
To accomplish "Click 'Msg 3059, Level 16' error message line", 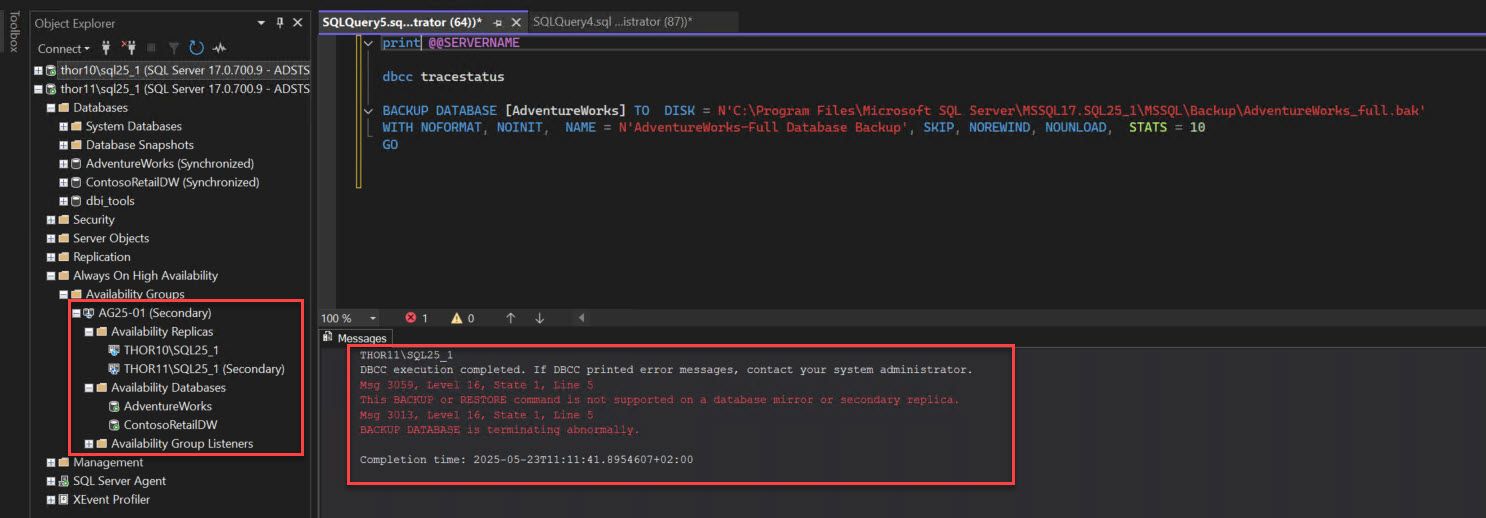I will [476, 385].
